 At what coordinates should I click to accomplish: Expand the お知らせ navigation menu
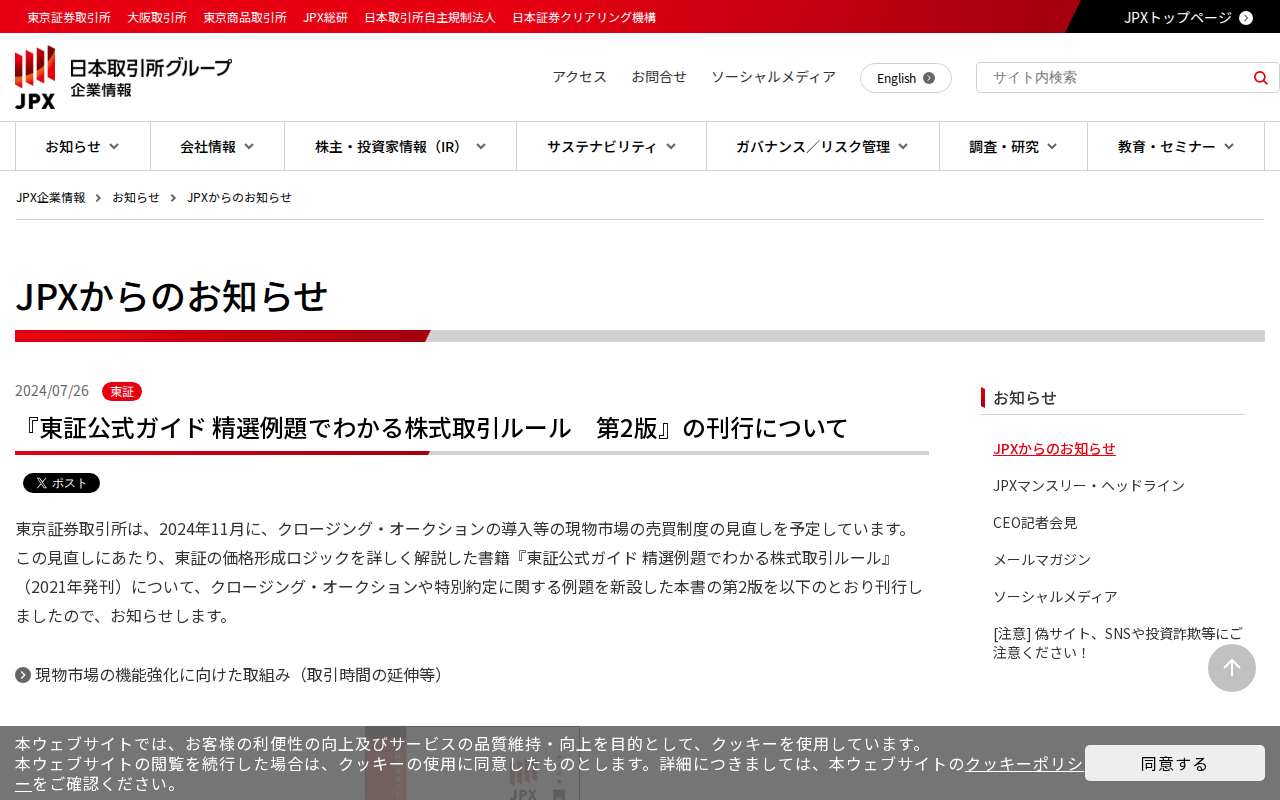pos(82,147)
